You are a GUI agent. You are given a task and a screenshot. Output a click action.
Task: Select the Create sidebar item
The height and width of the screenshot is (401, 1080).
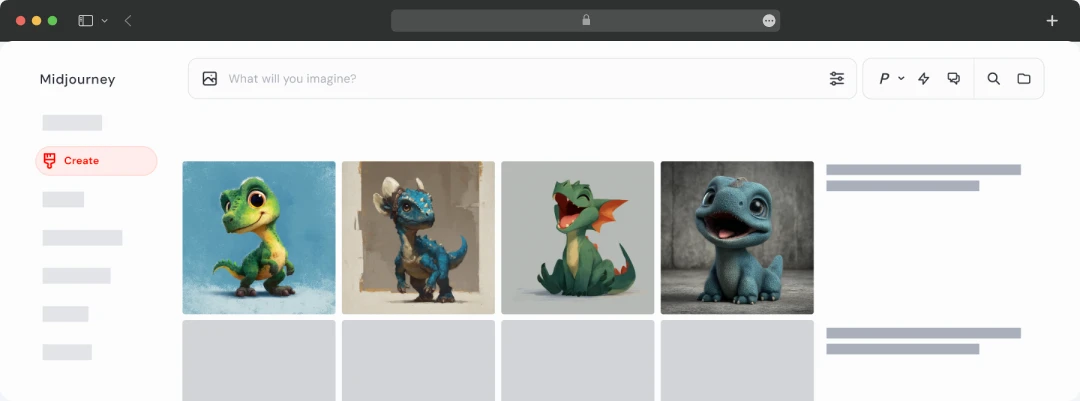click(96, 161)
